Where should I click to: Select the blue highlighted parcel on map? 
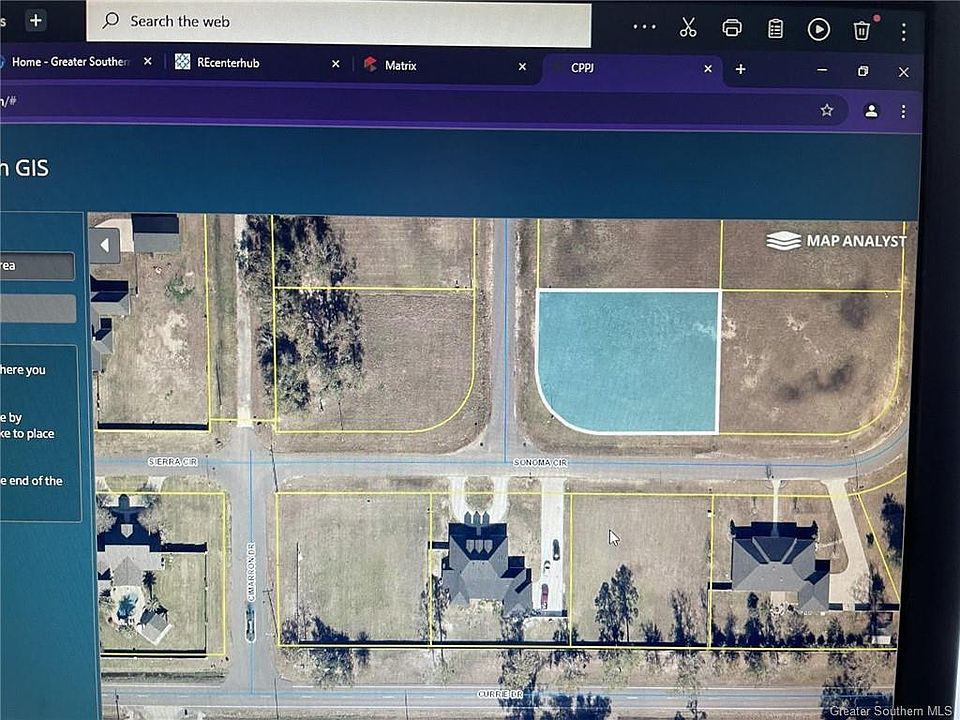pyautogui.click(x=628, y=360)
